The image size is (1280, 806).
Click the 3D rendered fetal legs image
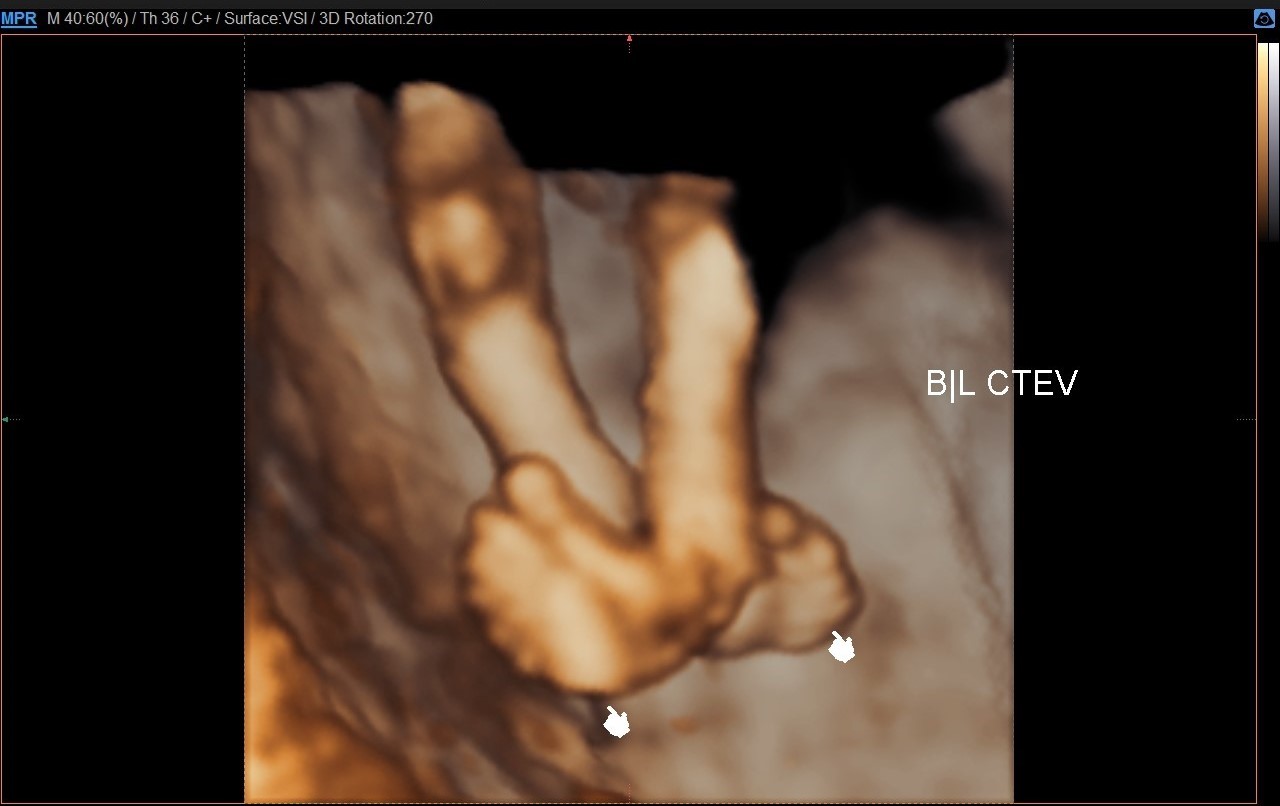pos(629,419)
